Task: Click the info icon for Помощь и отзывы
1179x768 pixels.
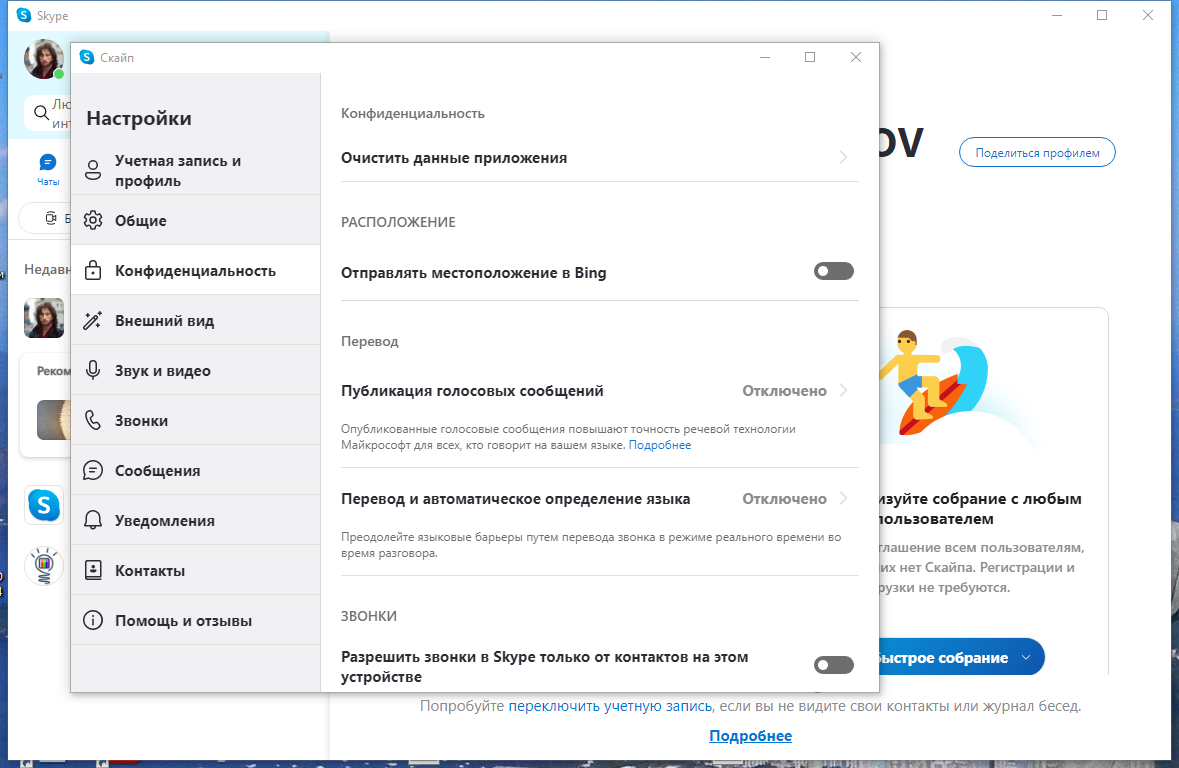Action: coord(93,621)
